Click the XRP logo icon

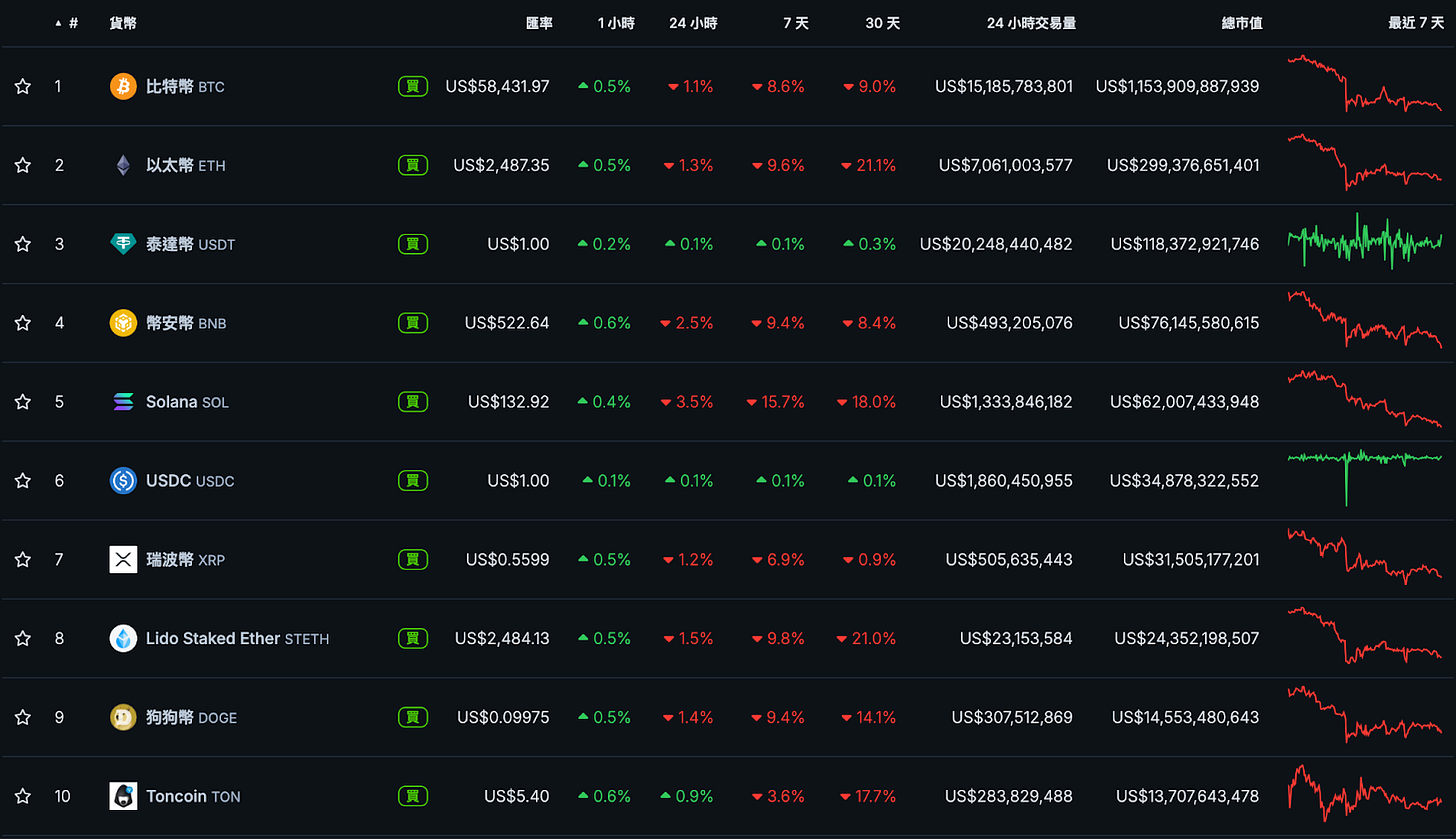(x=123, y=560)
